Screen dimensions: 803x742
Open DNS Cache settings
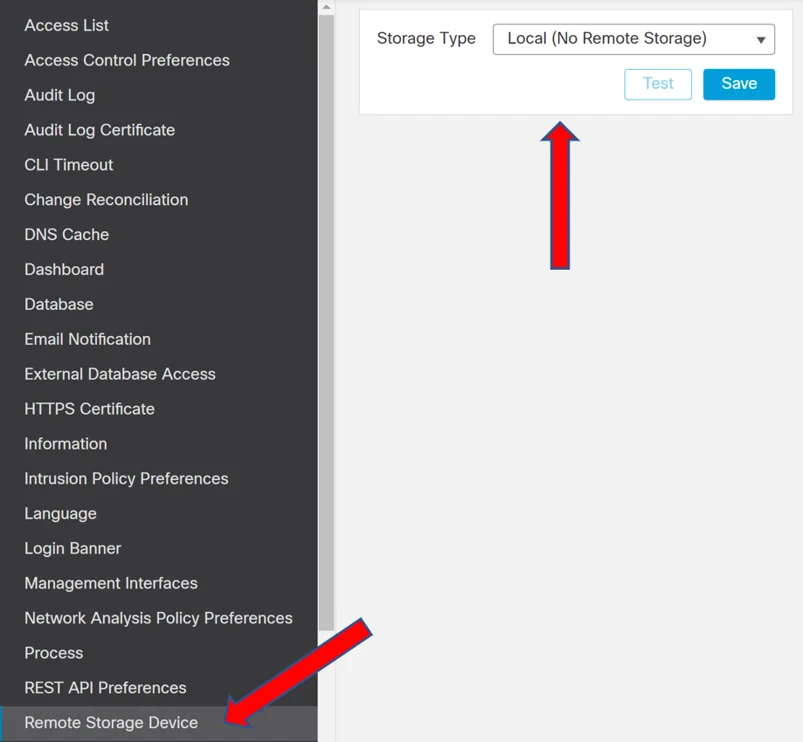click(67, 235)
